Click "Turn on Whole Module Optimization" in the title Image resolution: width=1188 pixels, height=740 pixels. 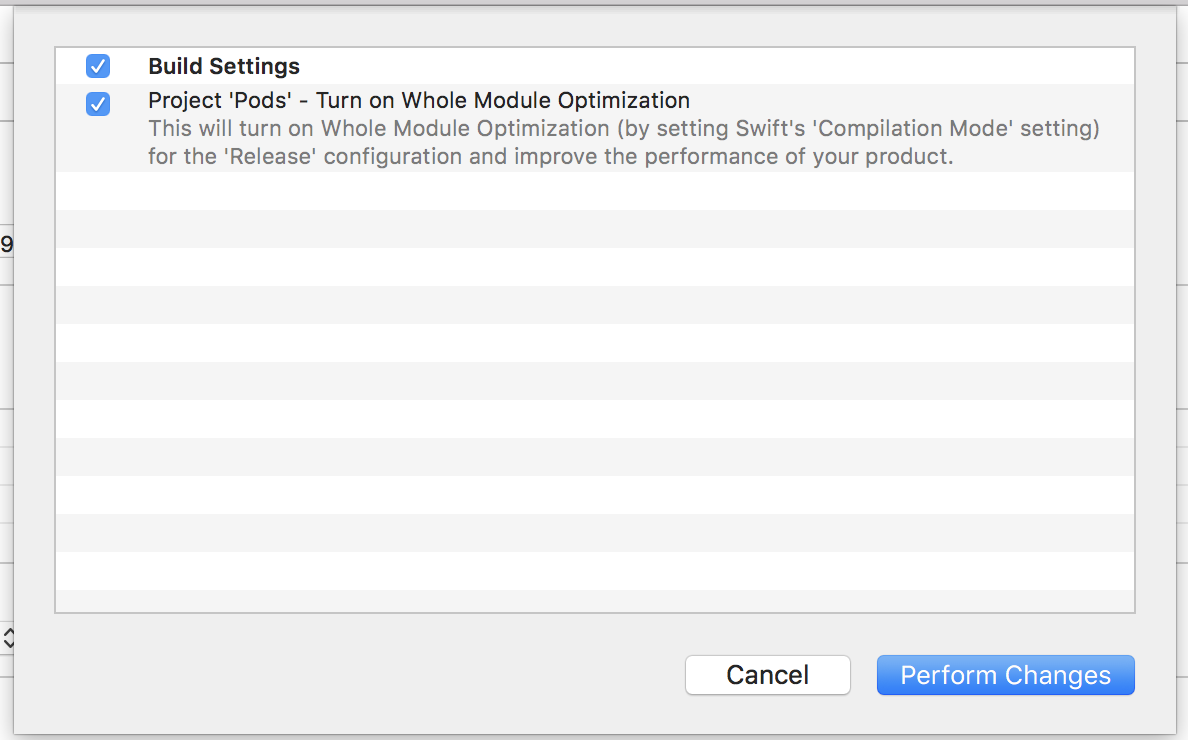coord(503,101)
